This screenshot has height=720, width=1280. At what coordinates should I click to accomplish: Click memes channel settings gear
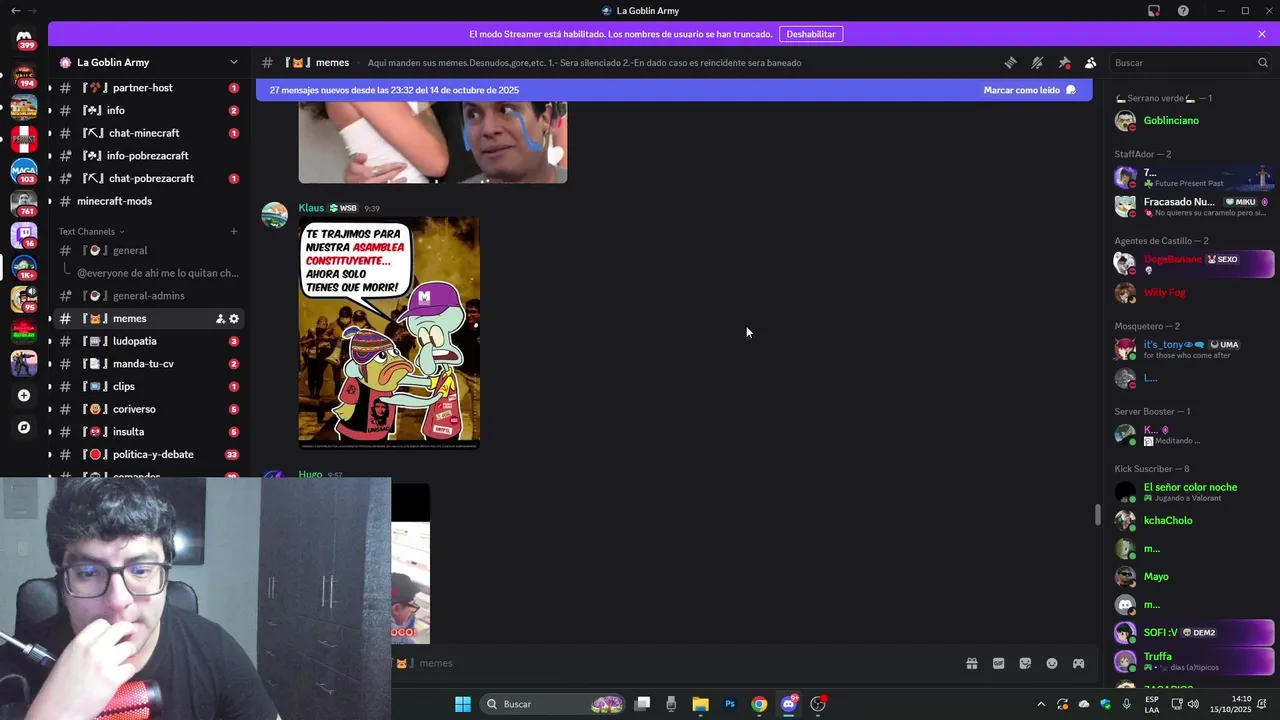[234, 319]
